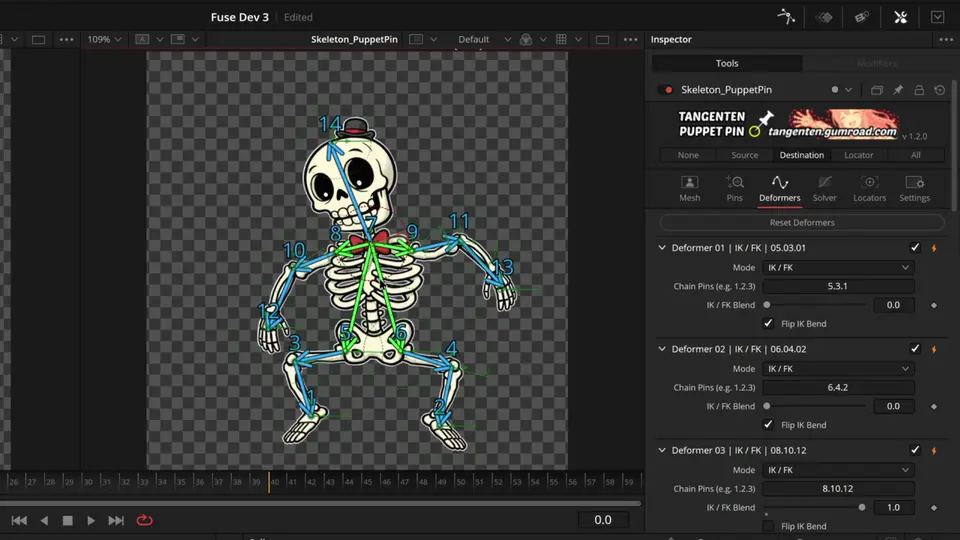The height and width of the screenshot is (540, 960).
Task: Click the split view icon beside Skeleton_PuppetPin
Action: click(416, 39)
